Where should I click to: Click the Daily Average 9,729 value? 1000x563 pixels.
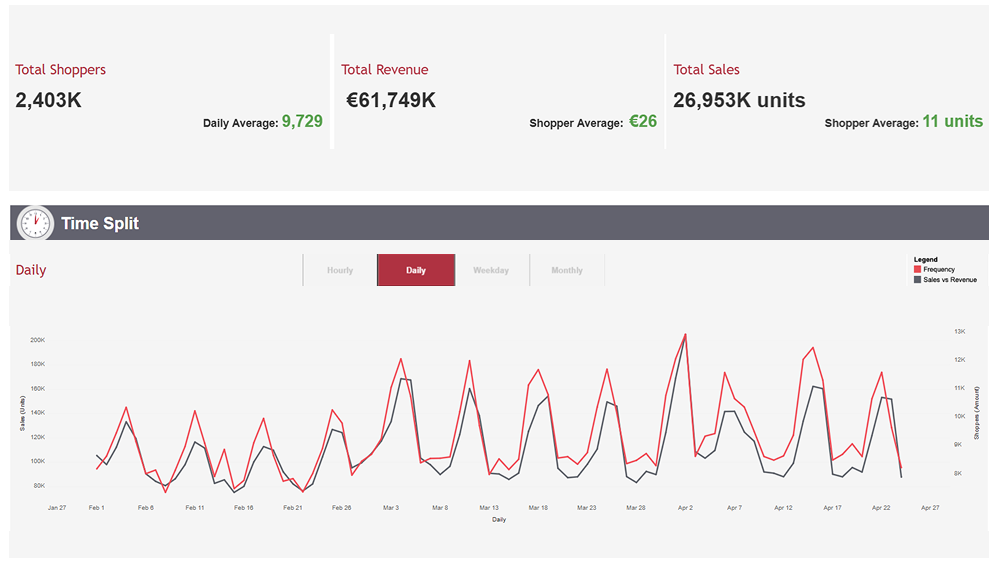click(x=302, y=121)
